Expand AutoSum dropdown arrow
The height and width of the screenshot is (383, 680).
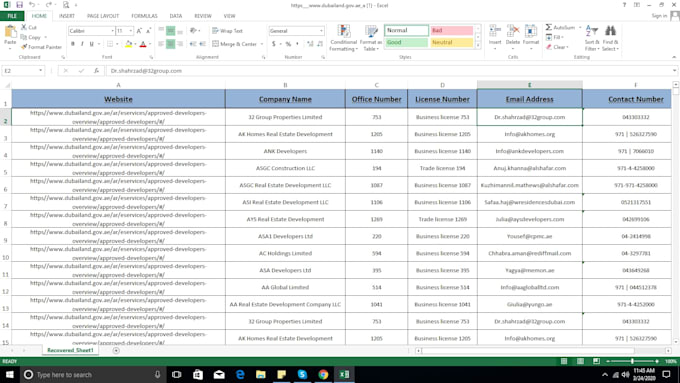coord(580,27)
